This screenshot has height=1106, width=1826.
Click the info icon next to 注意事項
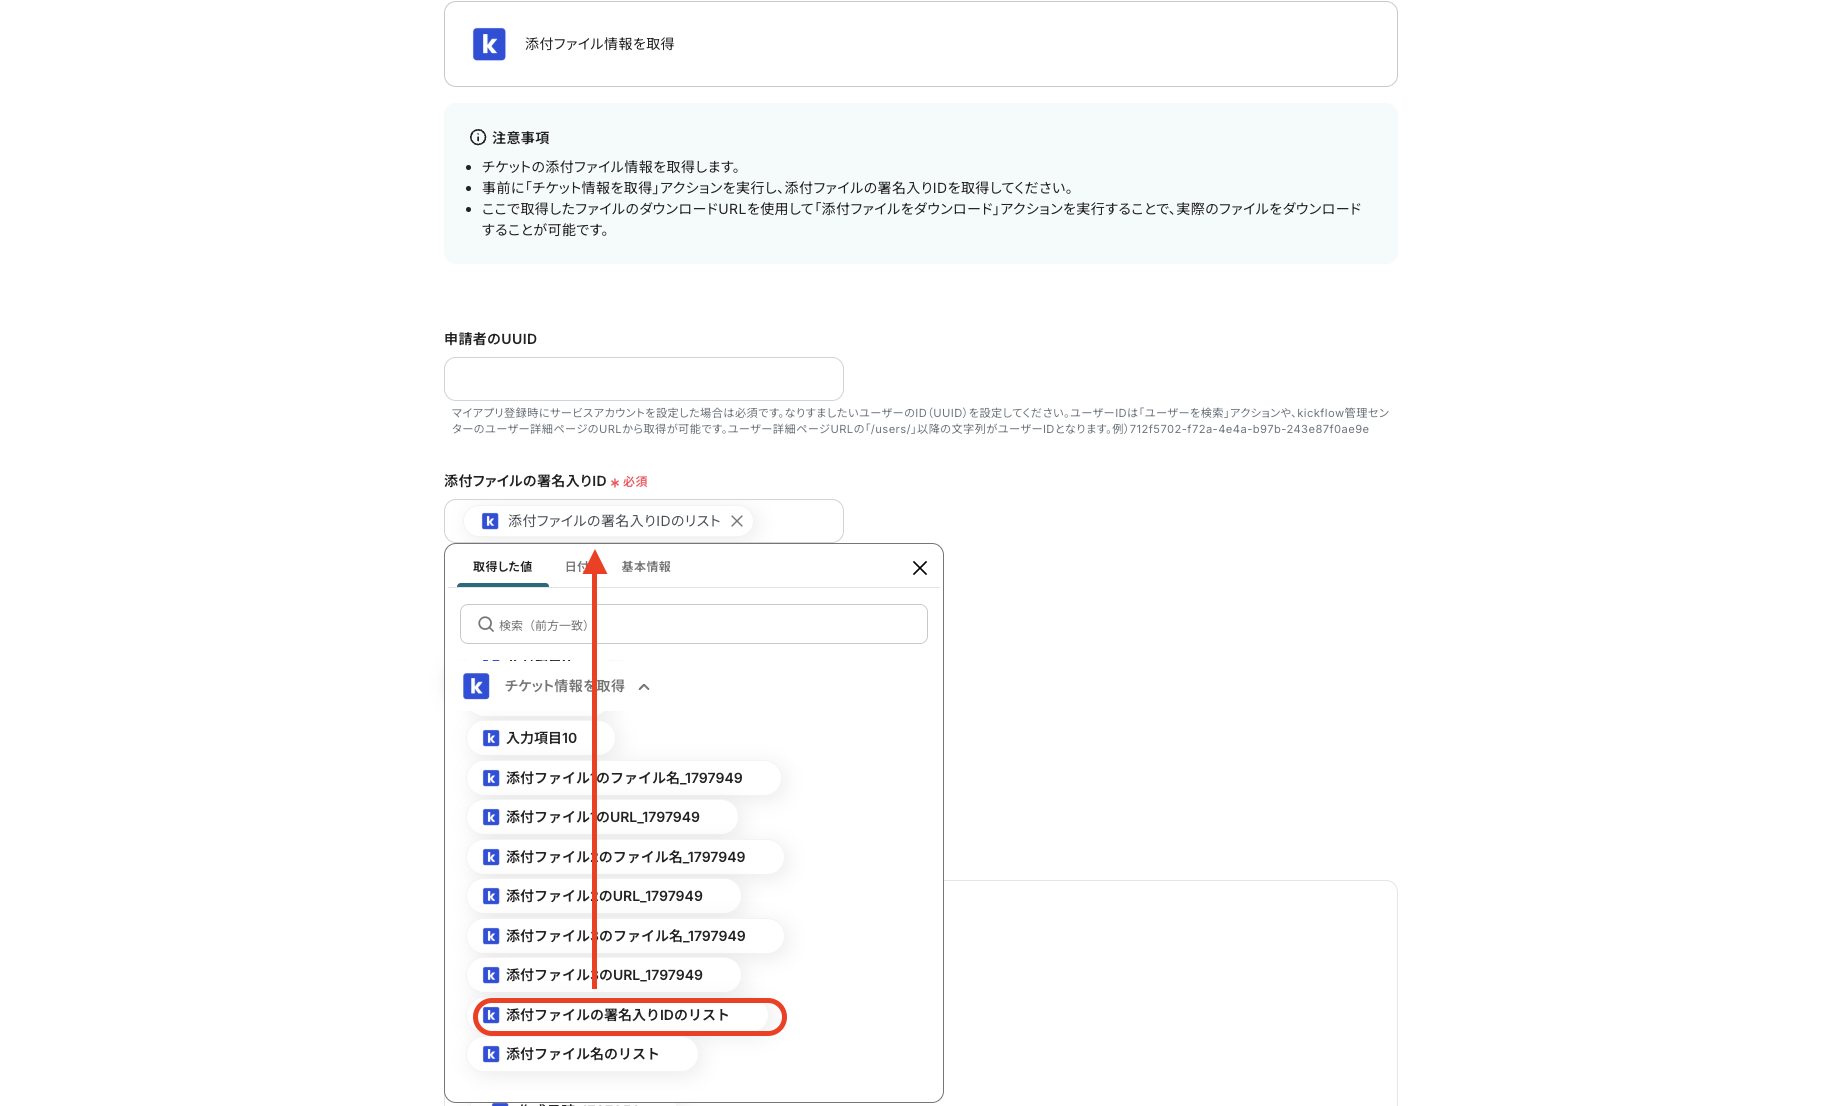tap(478, 137)
